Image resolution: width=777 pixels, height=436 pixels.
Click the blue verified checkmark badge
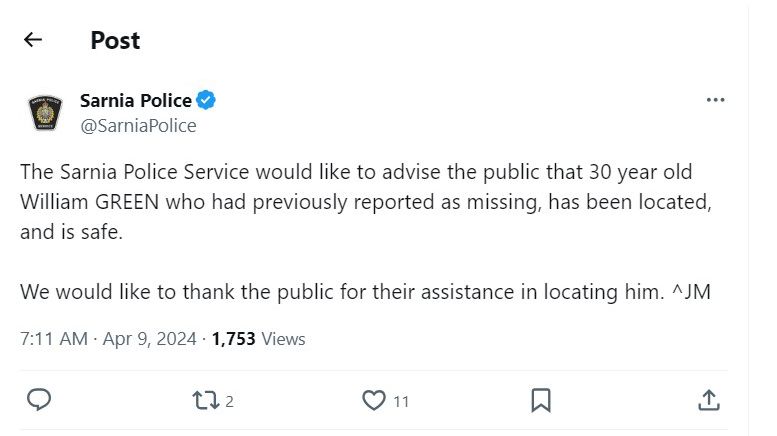[x=207, y=100]
